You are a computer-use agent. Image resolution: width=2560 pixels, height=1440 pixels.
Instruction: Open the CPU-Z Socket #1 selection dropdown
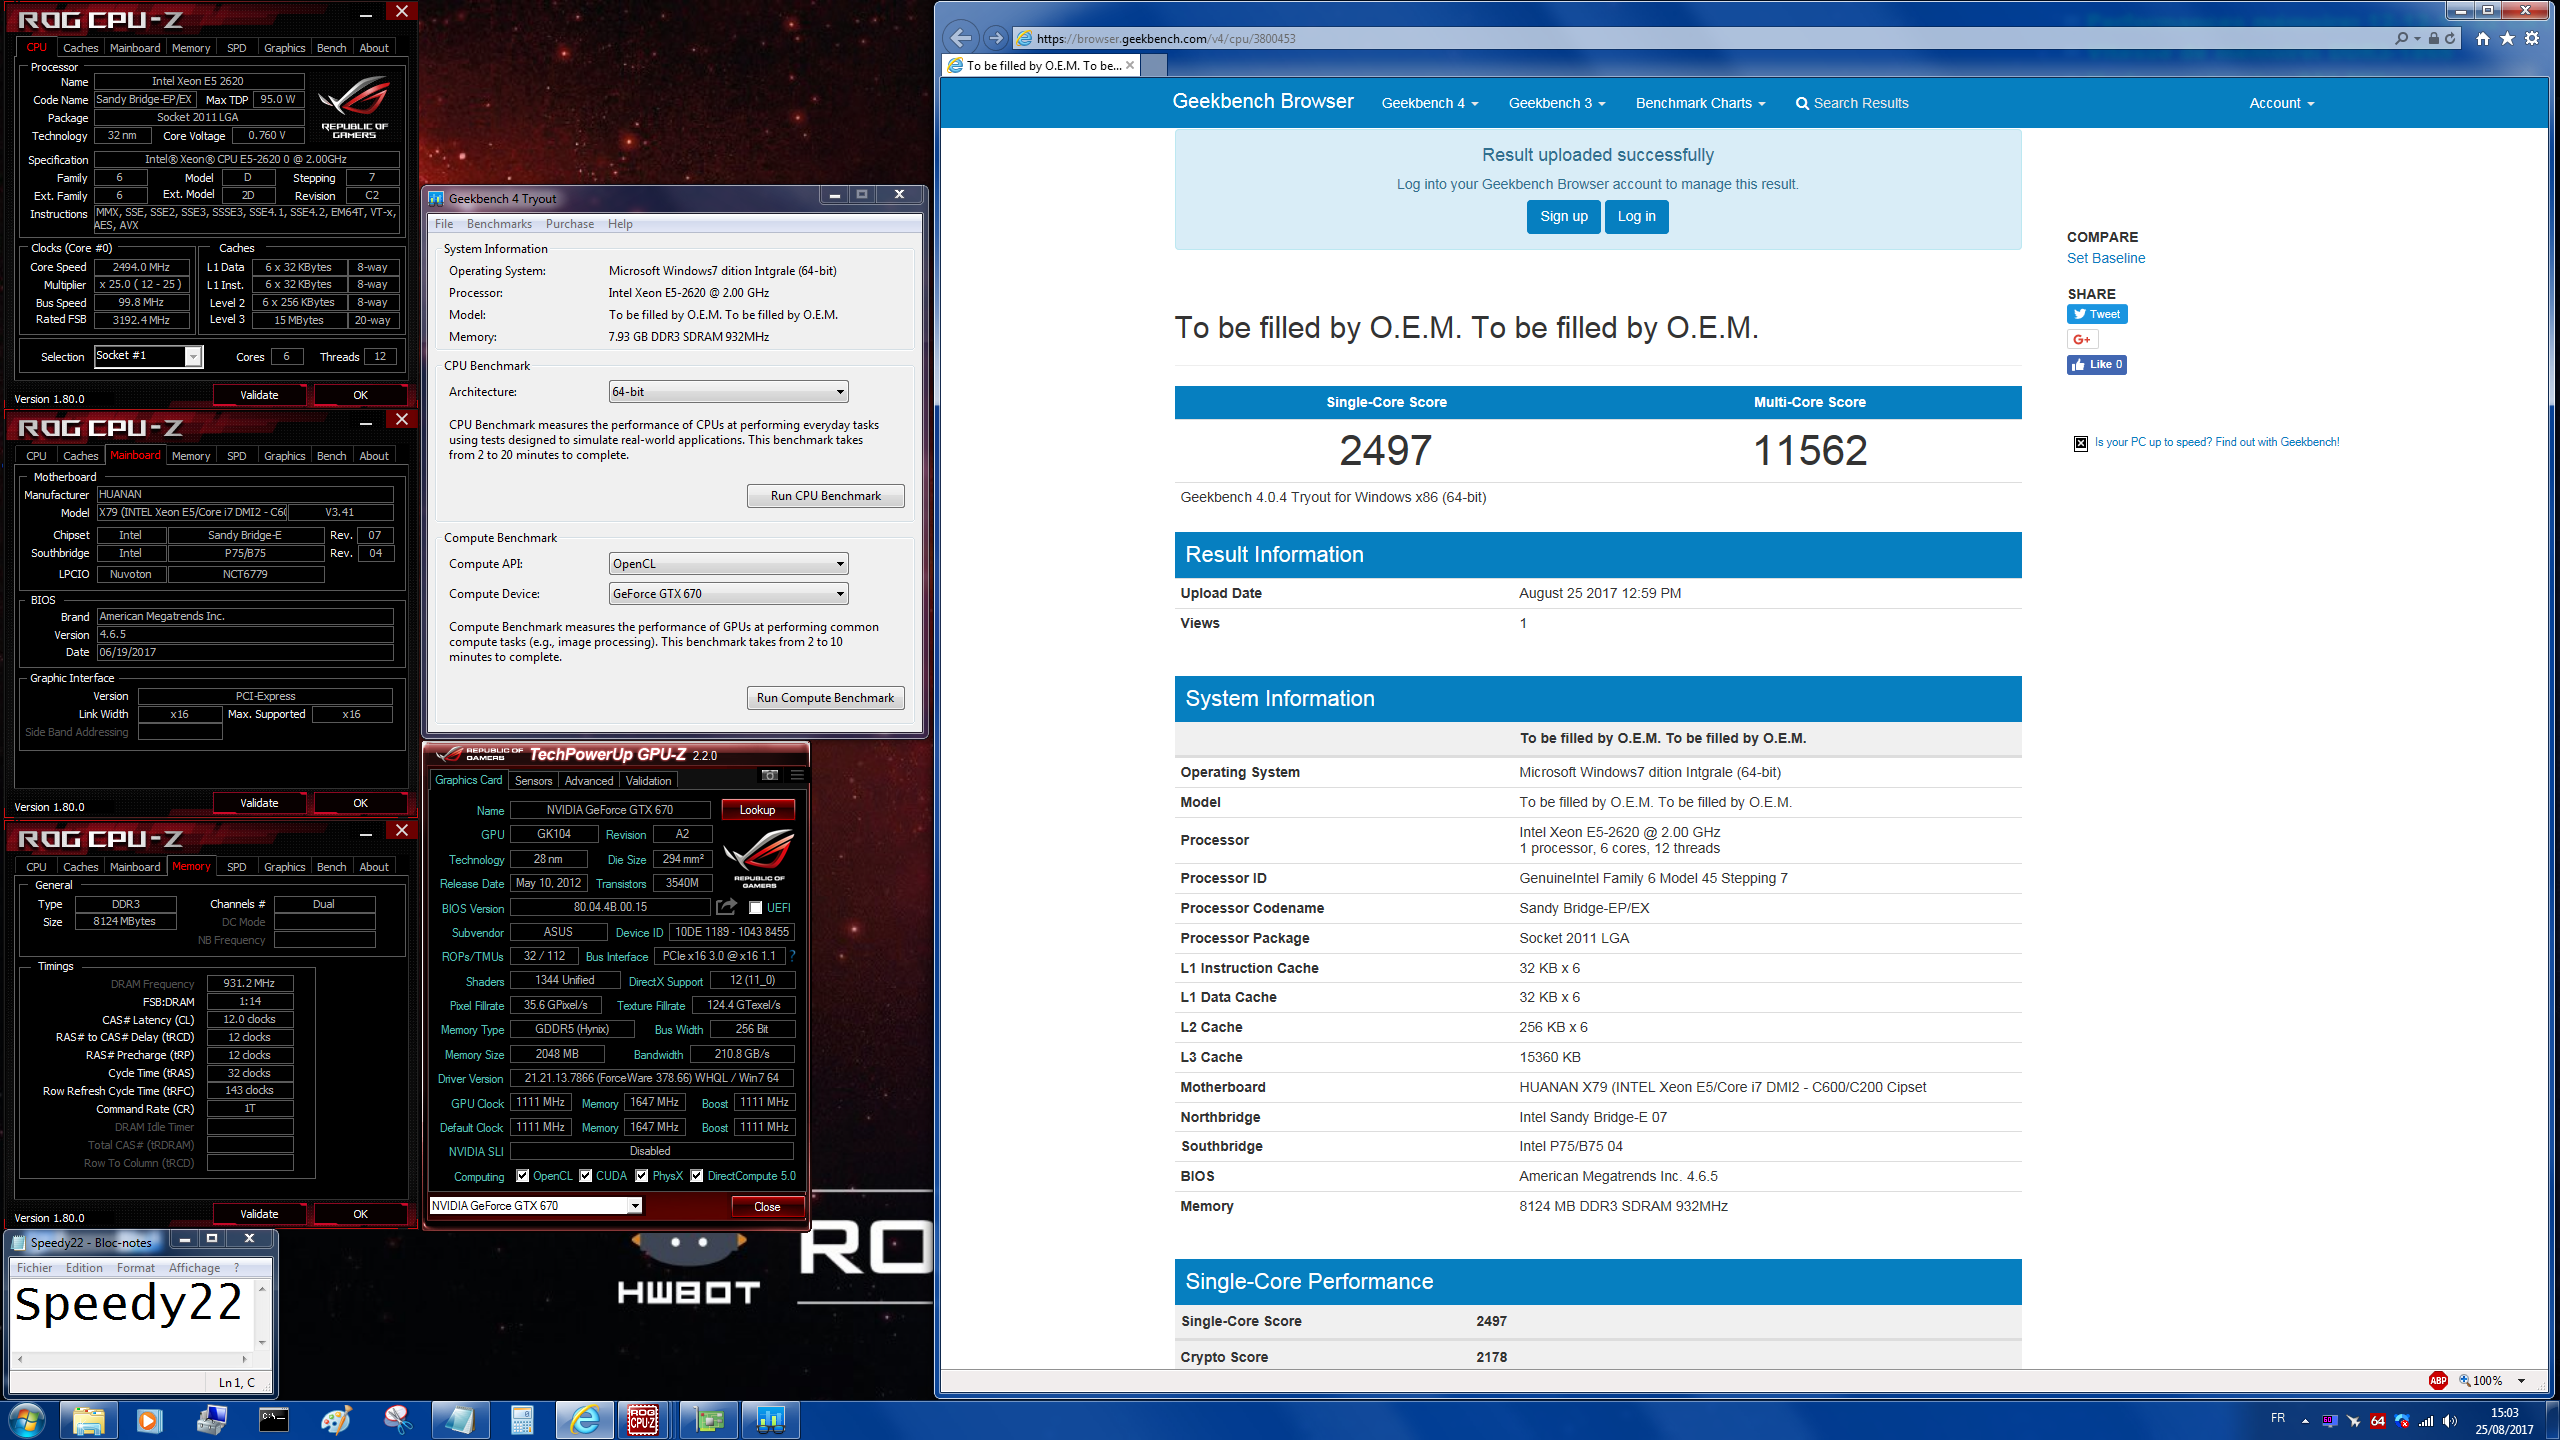point(149,356)
